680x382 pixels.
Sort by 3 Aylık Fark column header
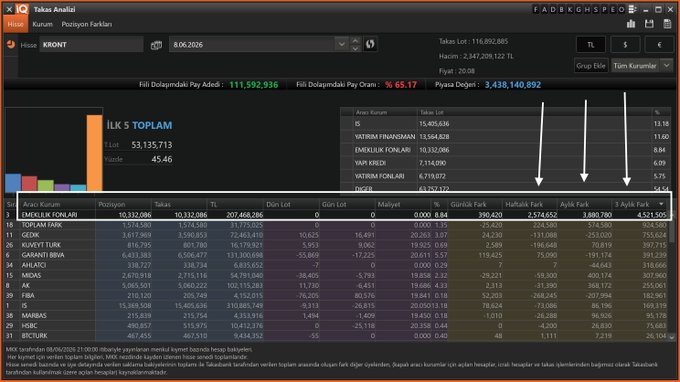point(639,204)
